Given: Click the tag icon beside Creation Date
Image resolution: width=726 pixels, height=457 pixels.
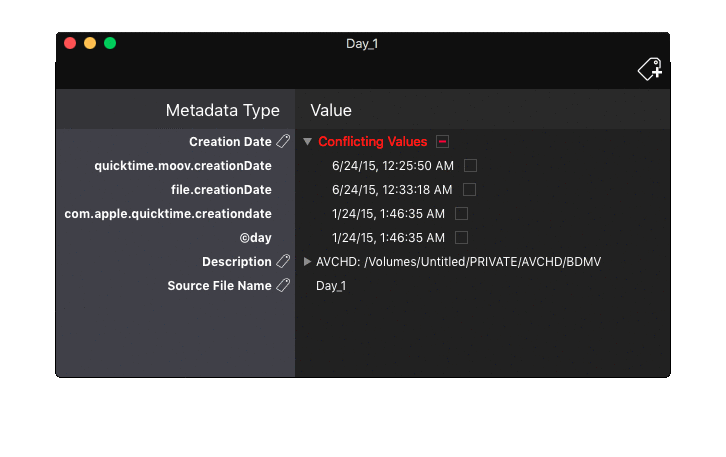Looking at the screenshot, I should 283,142.
